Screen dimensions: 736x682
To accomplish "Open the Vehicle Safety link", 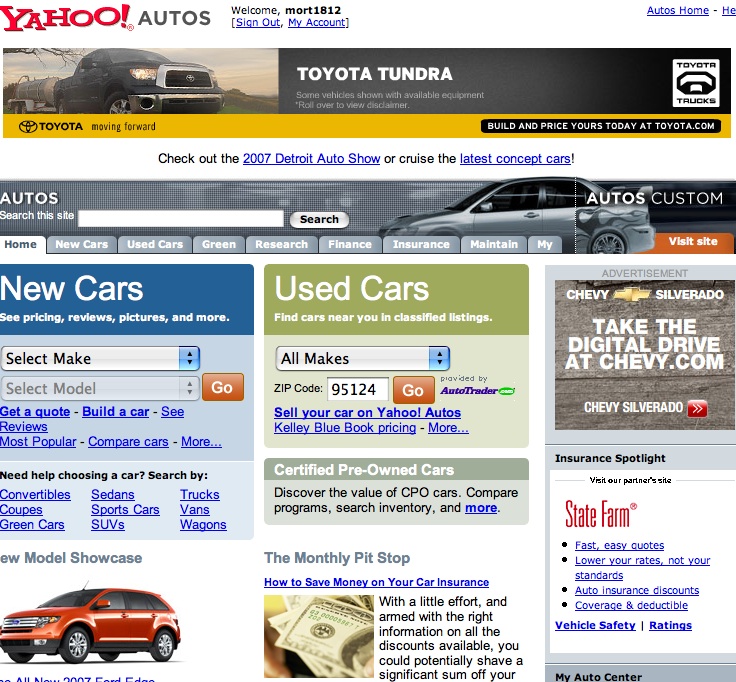I will tap(595, 626).
